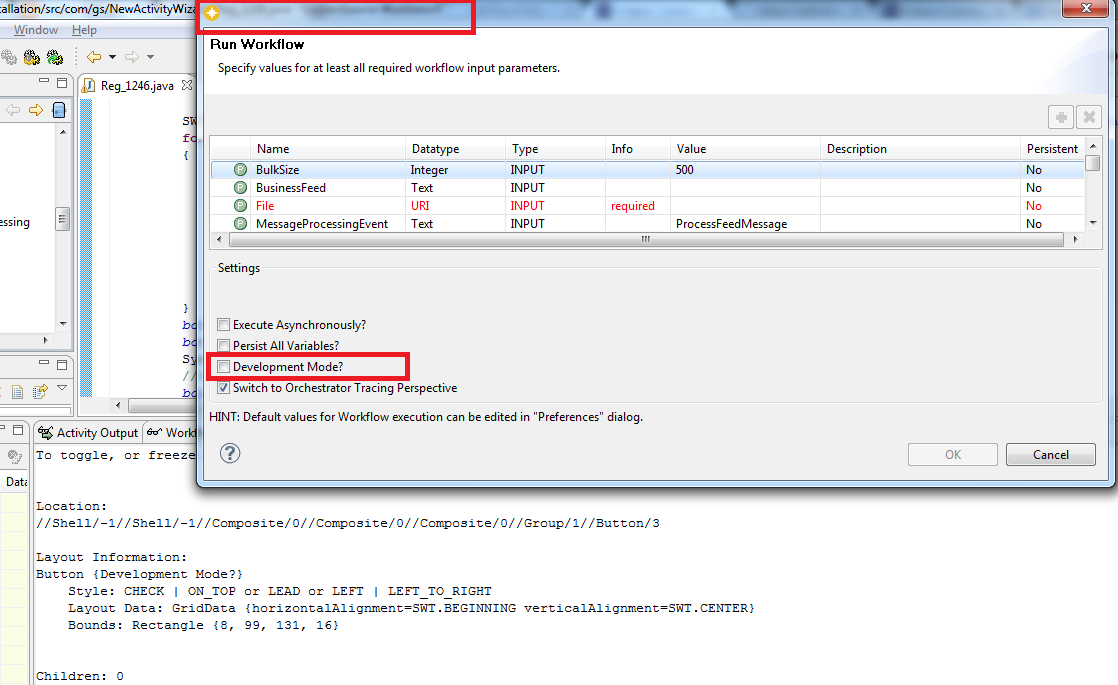1118x685 pixels.
Task: Switch to the Workflow glasses tab
Action: pyautogui.click(x=171, y=433)
